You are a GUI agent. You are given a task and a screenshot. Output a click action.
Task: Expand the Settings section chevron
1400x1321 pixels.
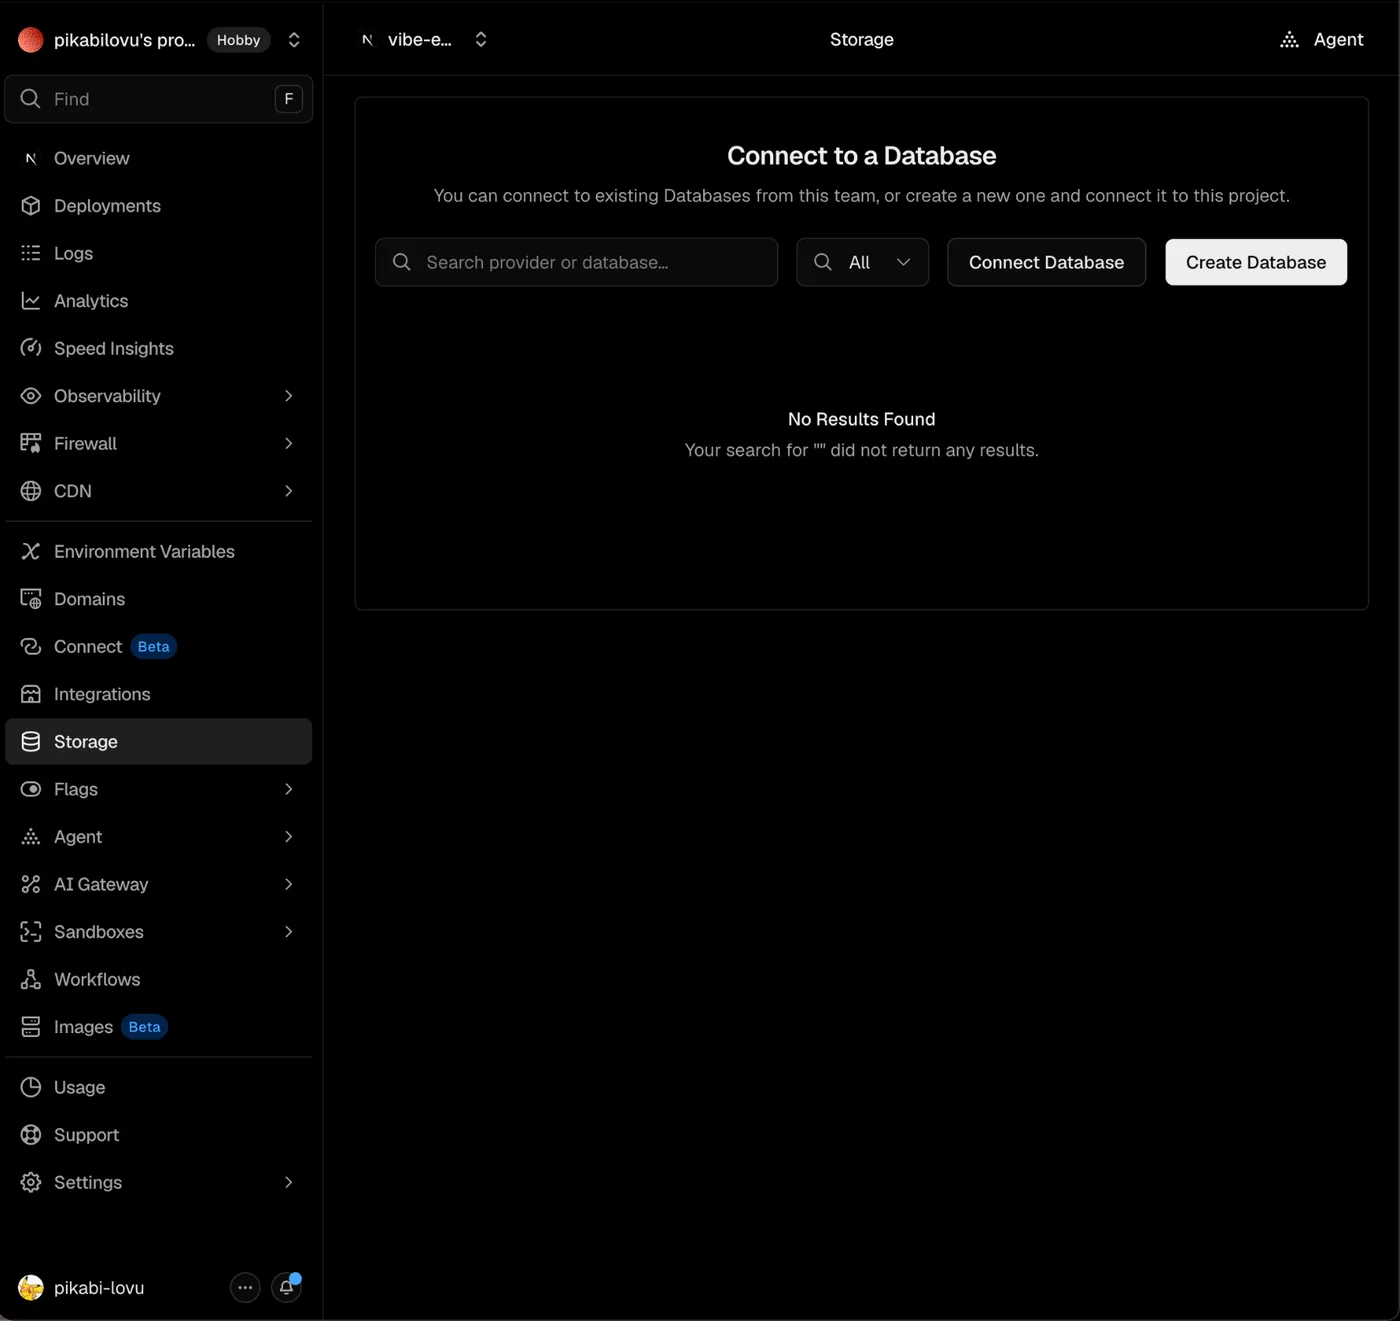[x=288, y=1182]
